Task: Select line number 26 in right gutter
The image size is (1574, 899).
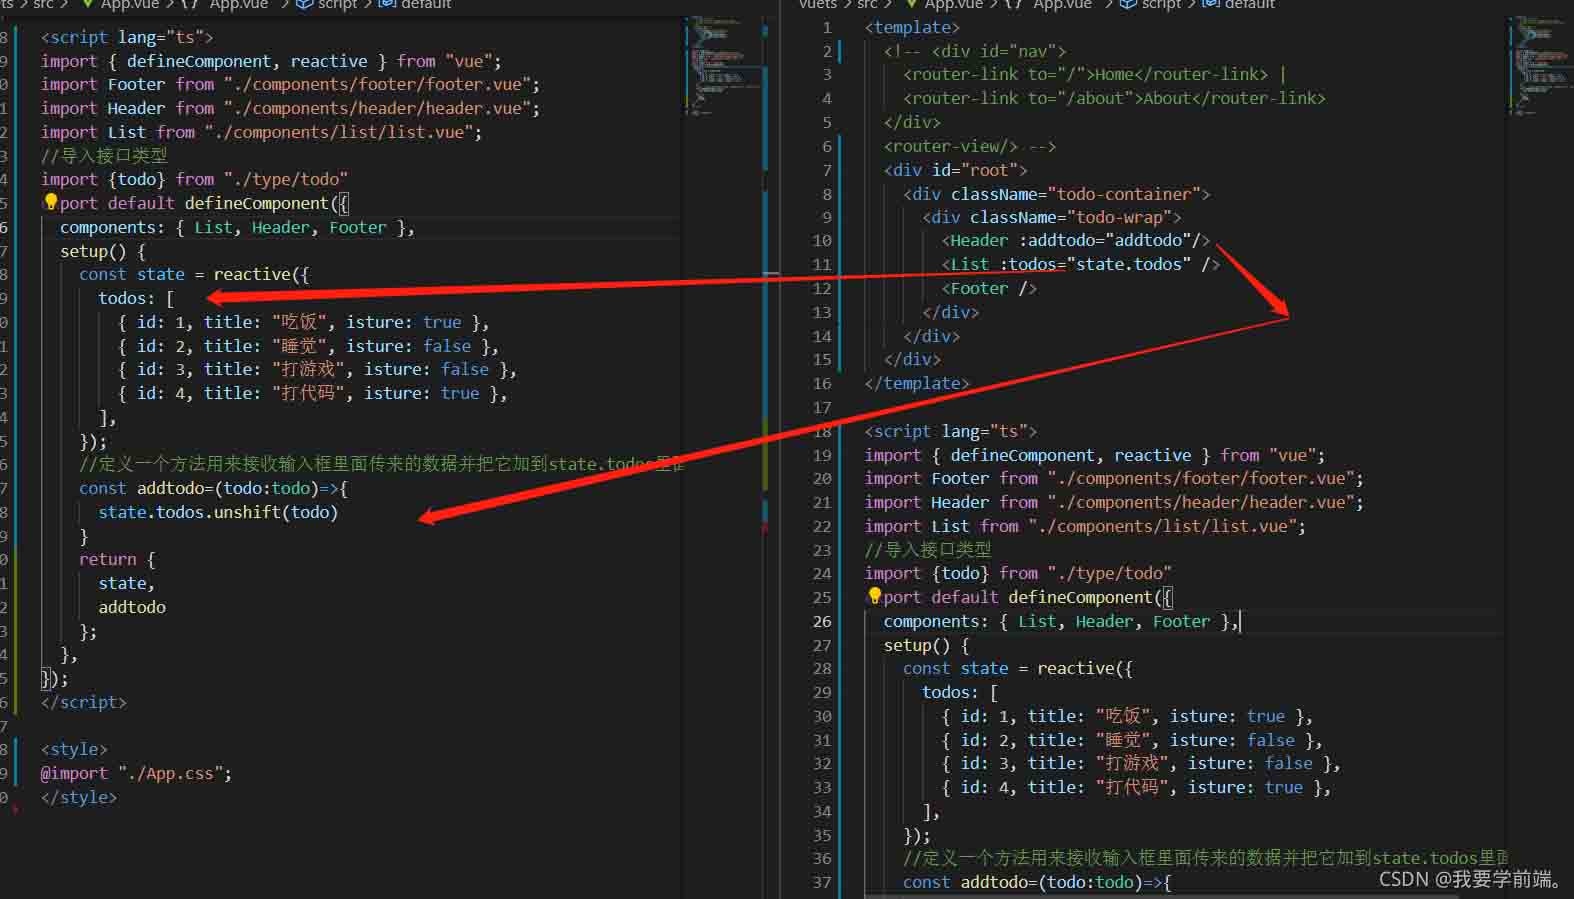Action: point(821,621)
